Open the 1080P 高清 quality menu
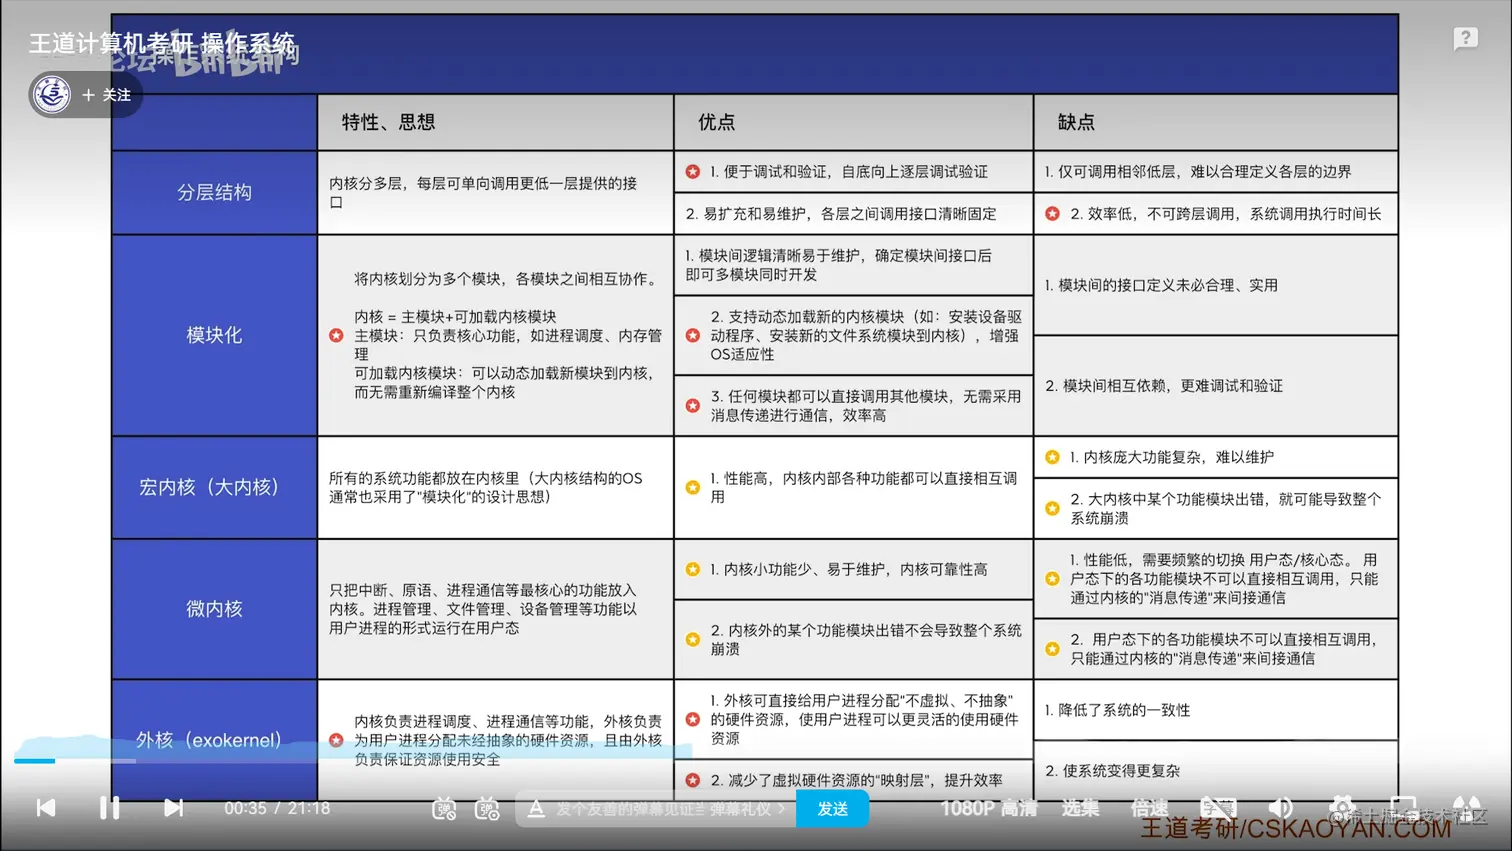1512x851 pixels. 988,808
